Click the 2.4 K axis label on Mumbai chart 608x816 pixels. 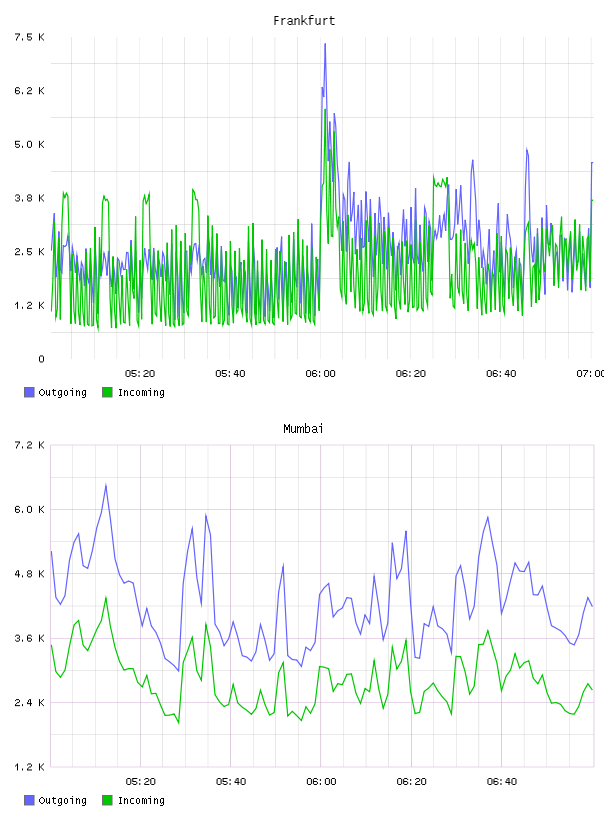click(30, 703)
